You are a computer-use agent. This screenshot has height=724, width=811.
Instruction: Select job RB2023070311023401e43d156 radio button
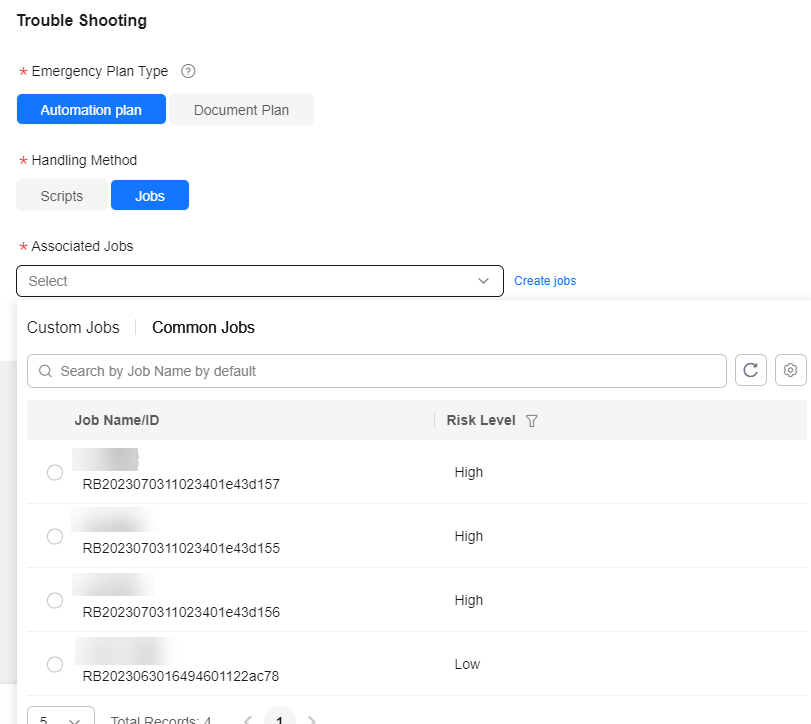click(x=55, y=600)
